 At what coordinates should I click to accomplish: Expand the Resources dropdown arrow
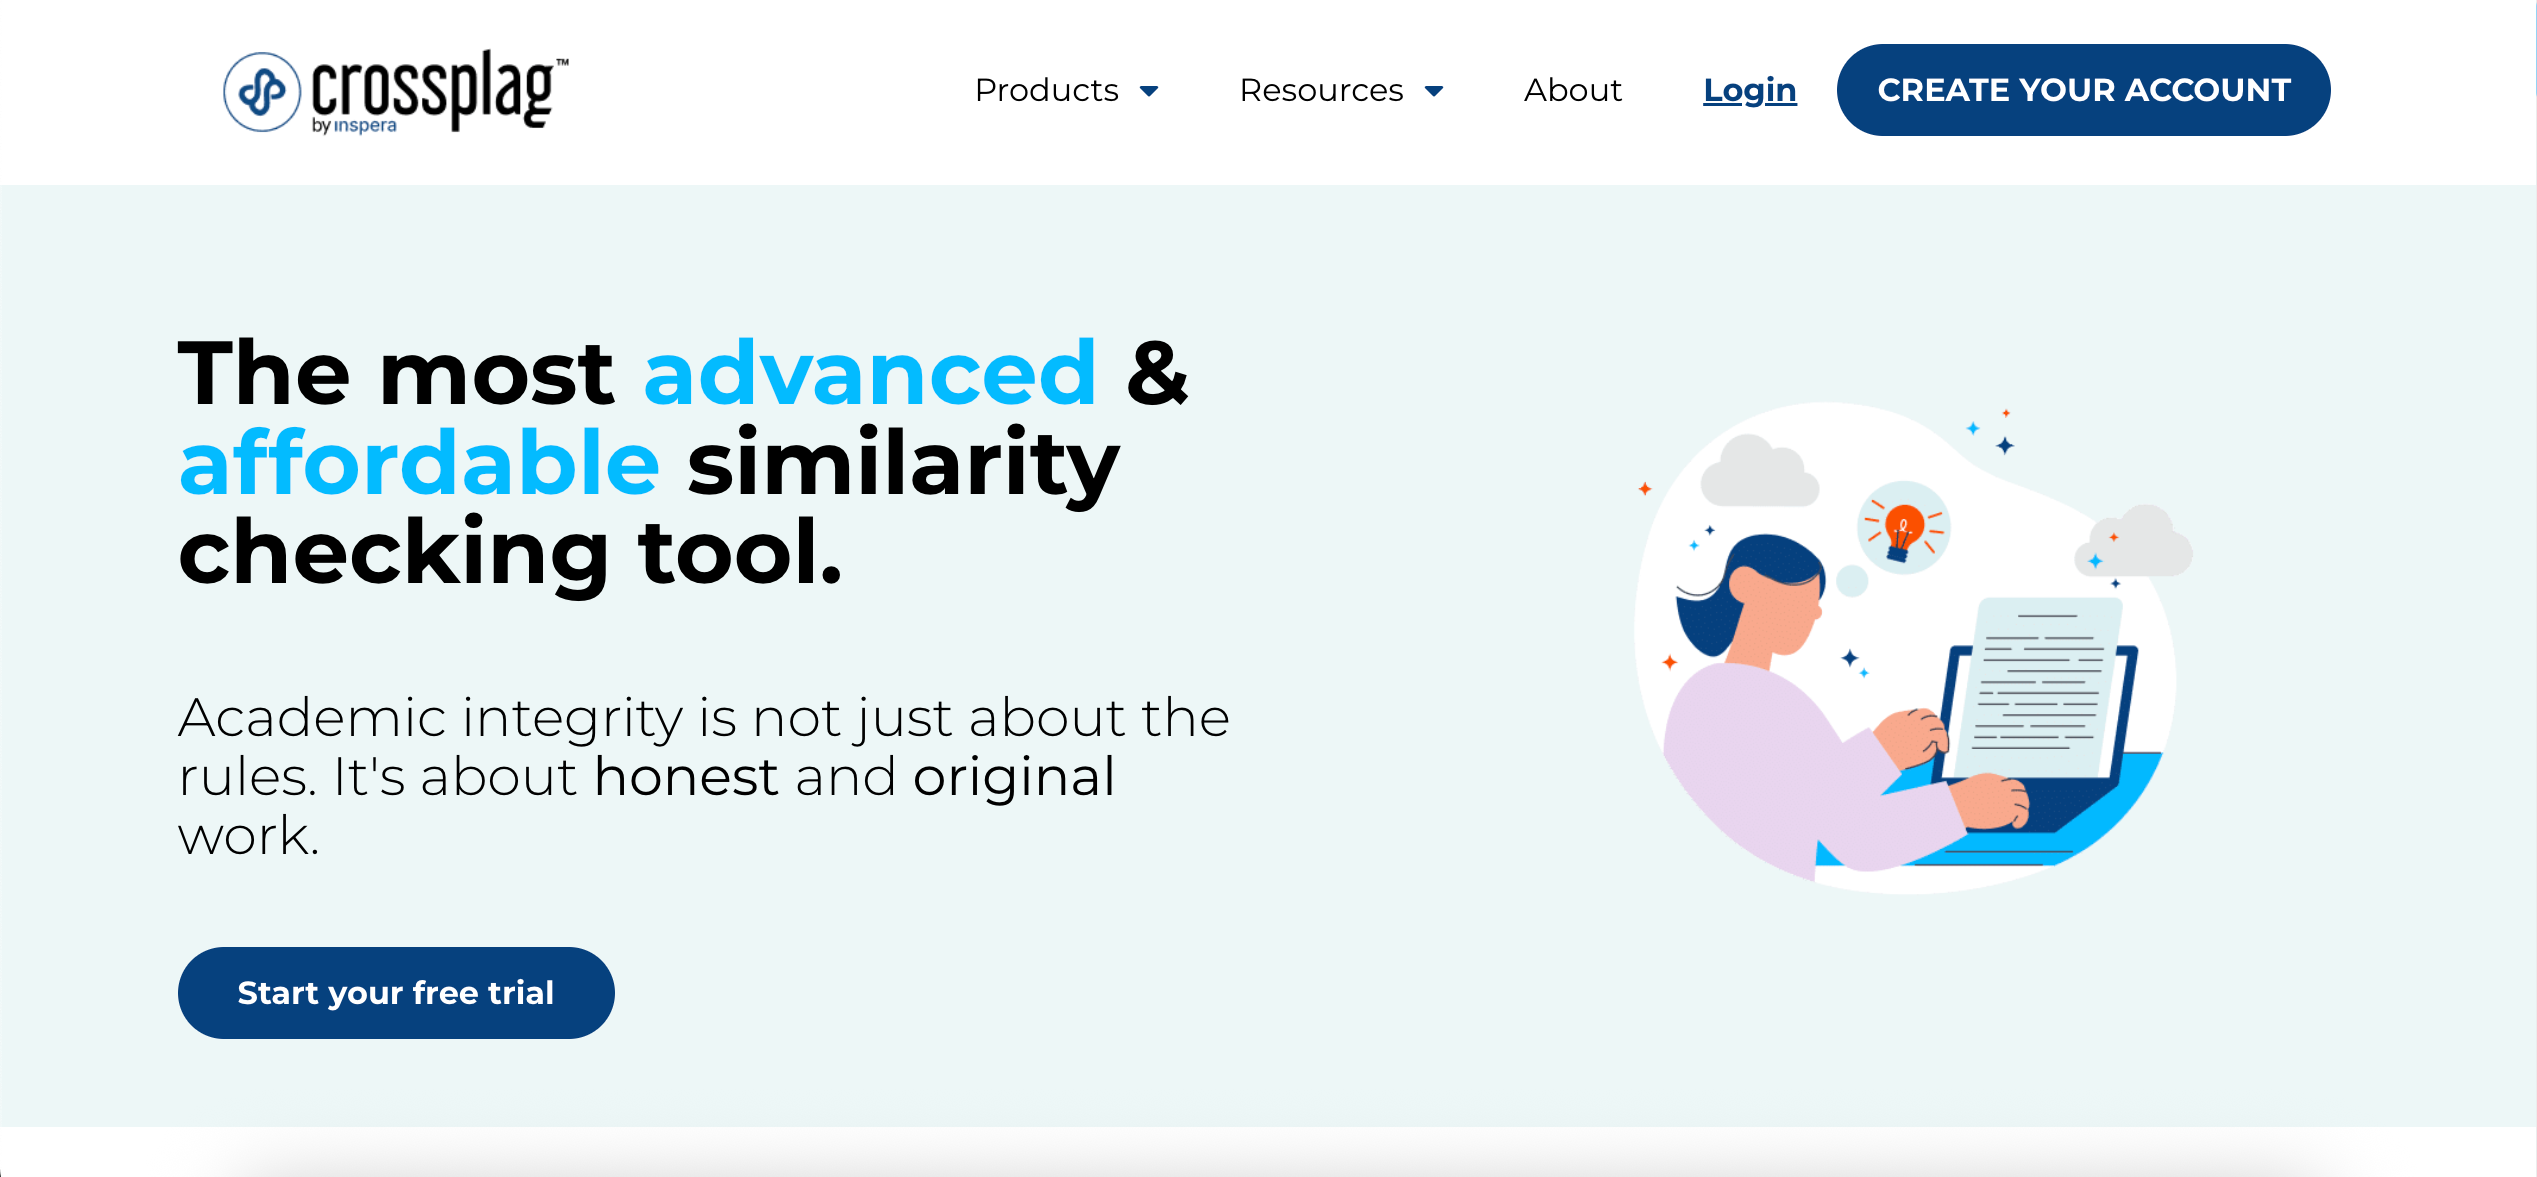coord(1434,91)
